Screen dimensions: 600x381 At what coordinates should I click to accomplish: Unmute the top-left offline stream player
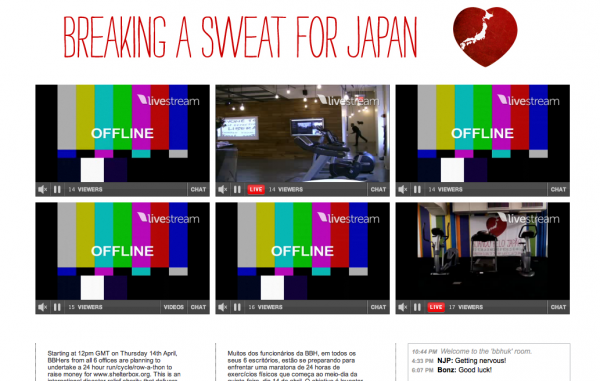click(x=42, y=189)
